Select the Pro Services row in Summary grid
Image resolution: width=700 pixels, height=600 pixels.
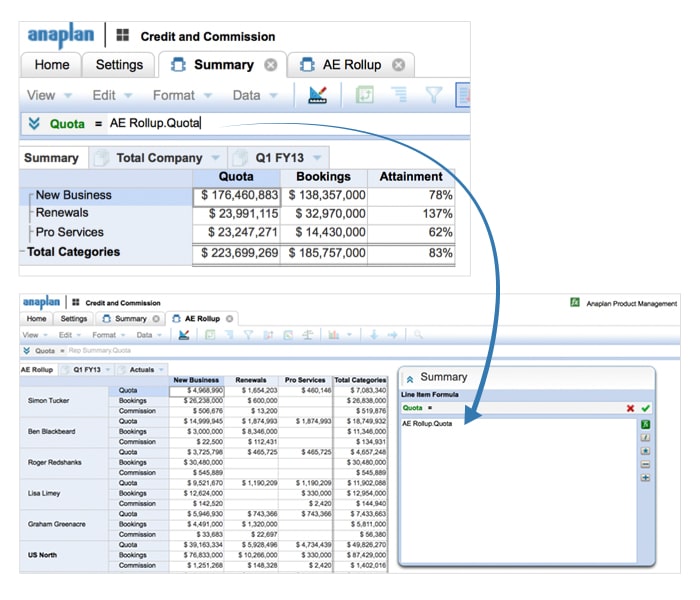click(70, 232)
